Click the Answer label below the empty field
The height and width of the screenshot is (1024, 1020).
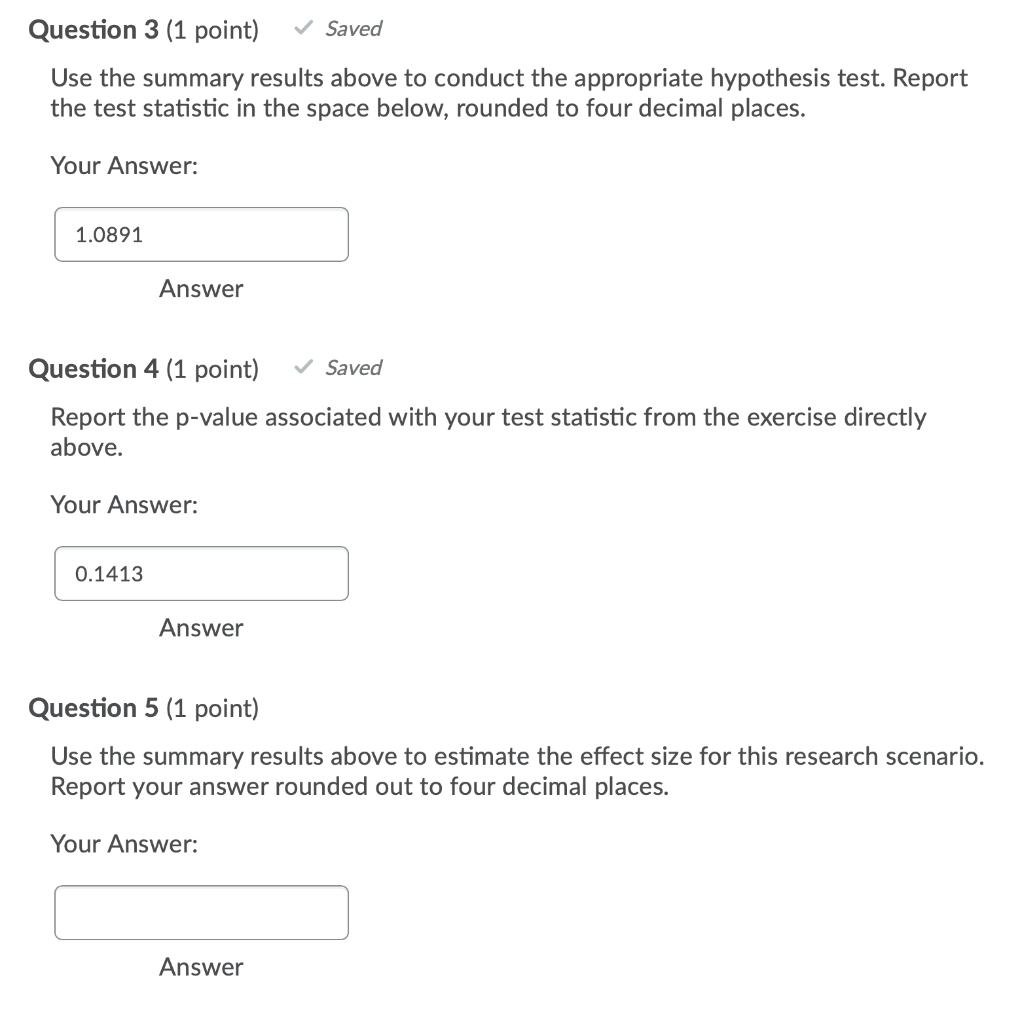pos(201,967)
